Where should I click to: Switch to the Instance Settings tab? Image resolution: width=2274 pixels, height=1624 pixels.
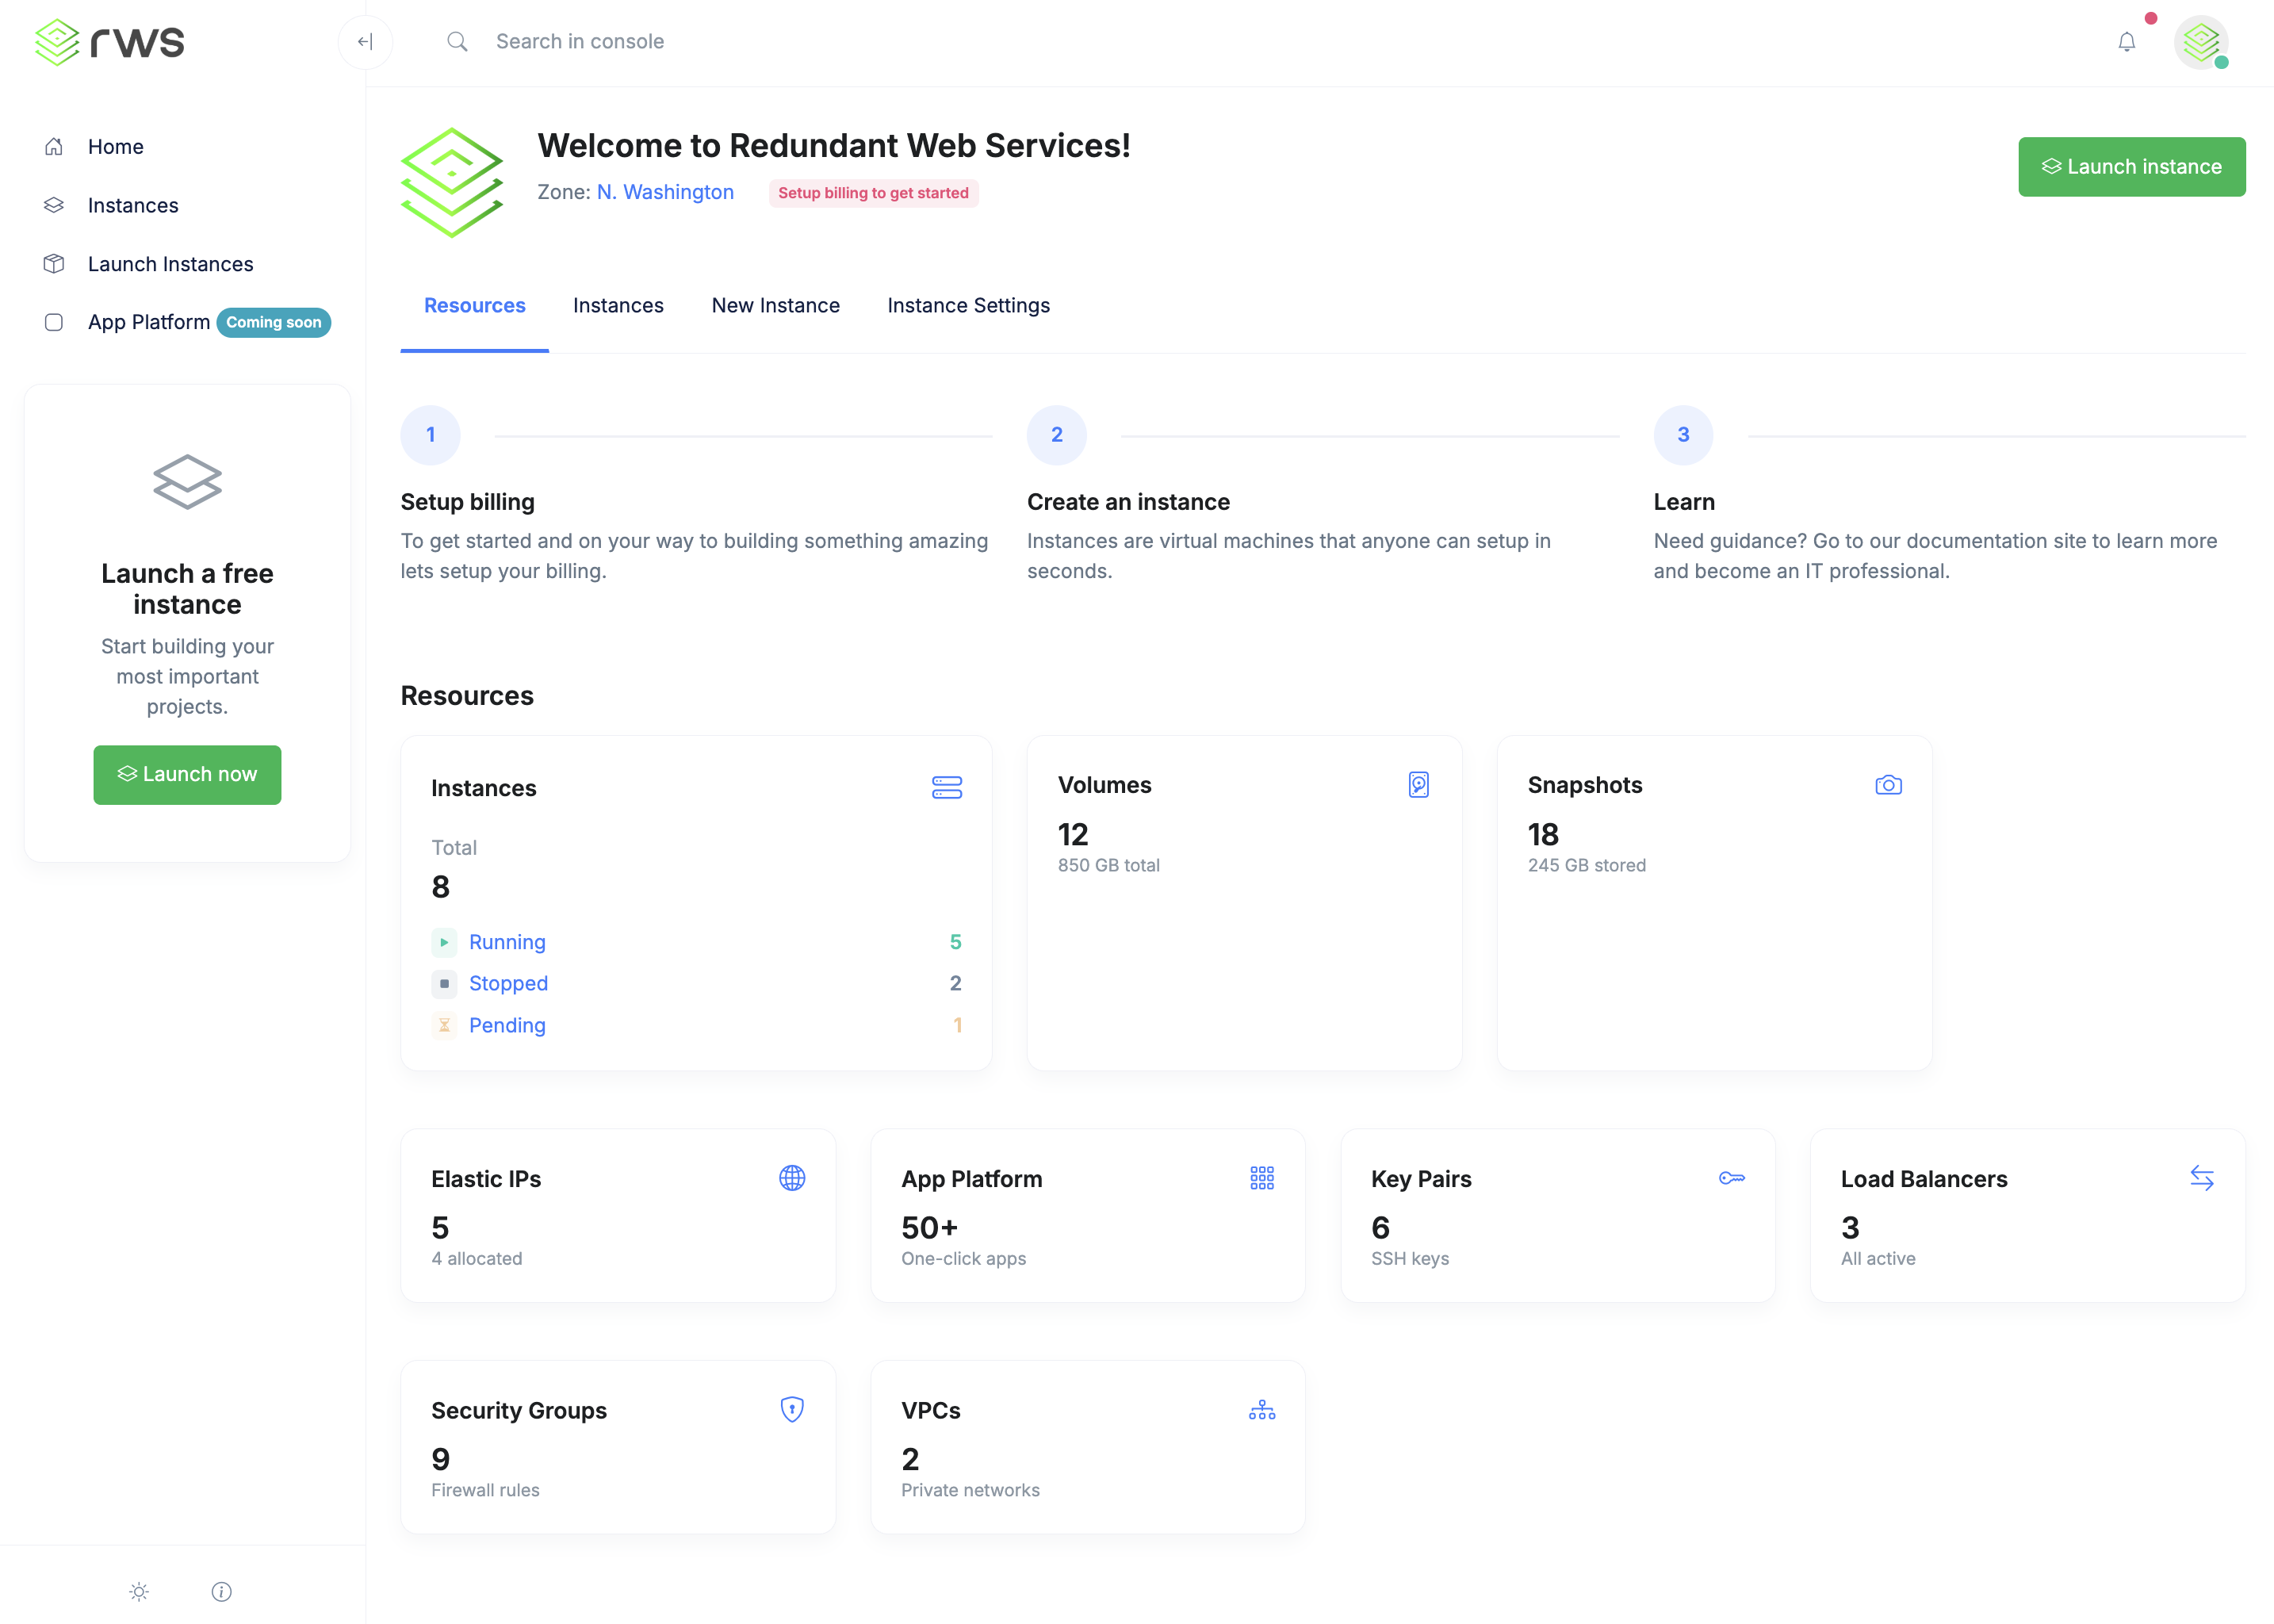[x=968, y=306]
